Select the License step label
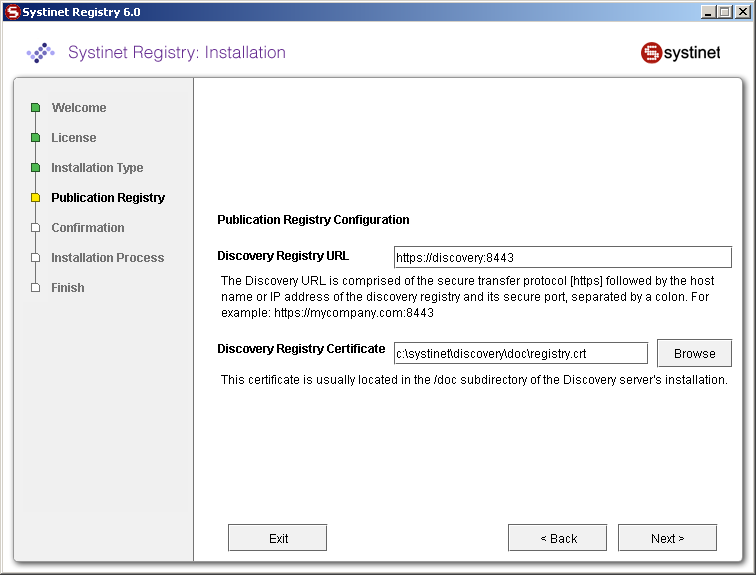Screen dimensions: 756x575 point(74,138)
